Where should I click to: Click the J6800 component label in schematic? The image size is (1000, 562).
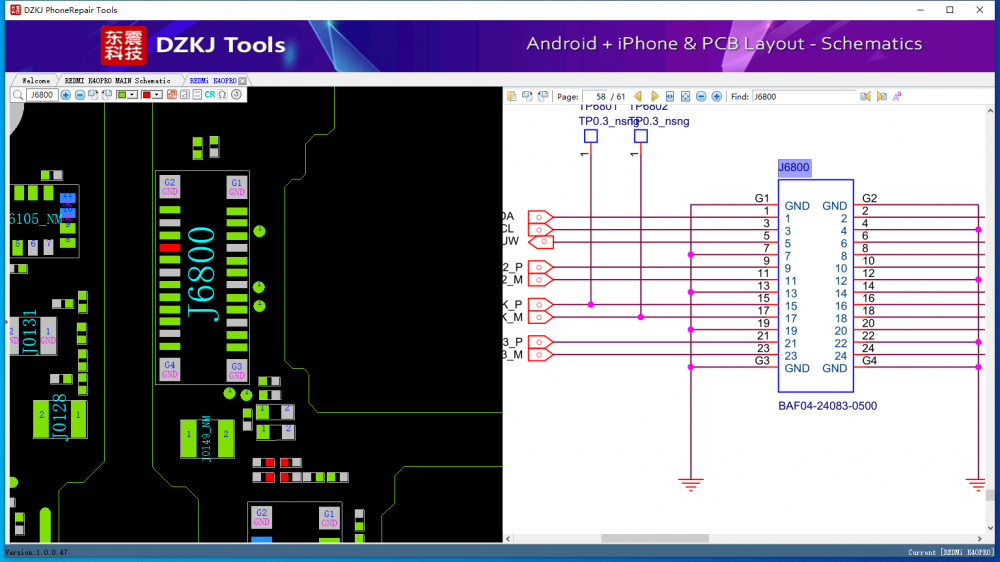pyautogui.click(x=794, y=168)
